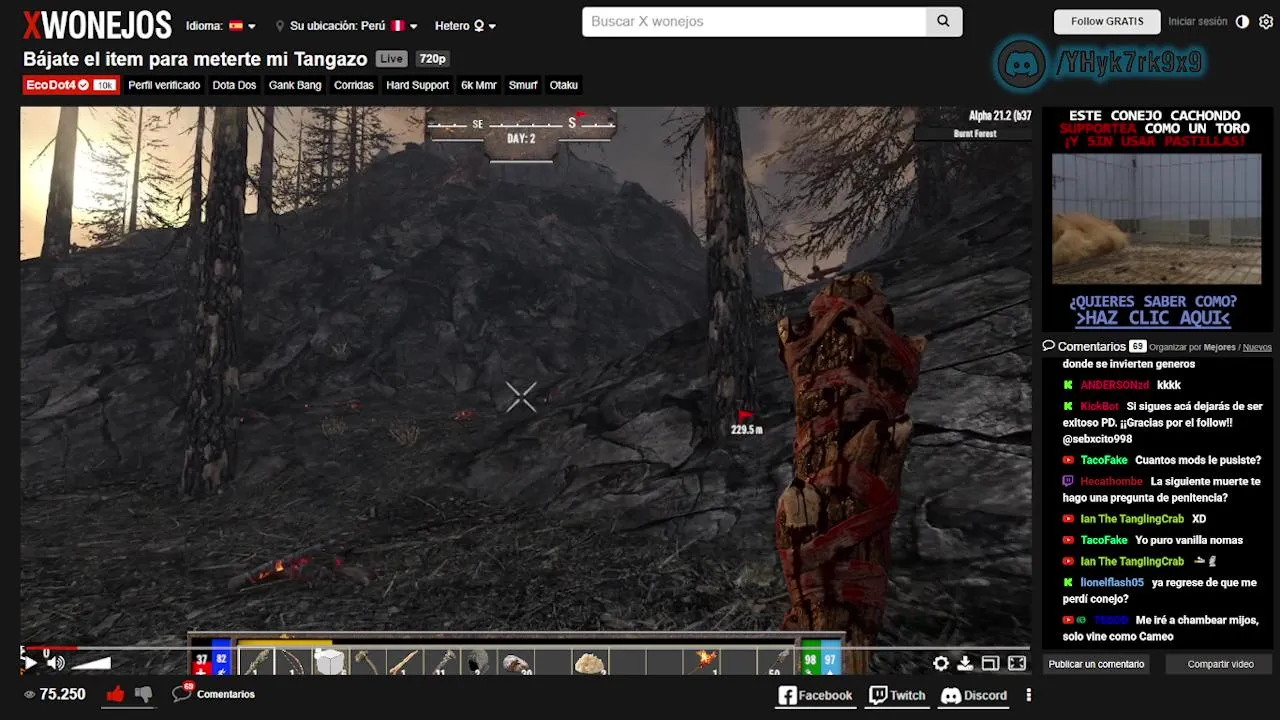This screenshot has width=1280, height=720.
Task: Sort comments by Mejores
Action: [1219, 347]
